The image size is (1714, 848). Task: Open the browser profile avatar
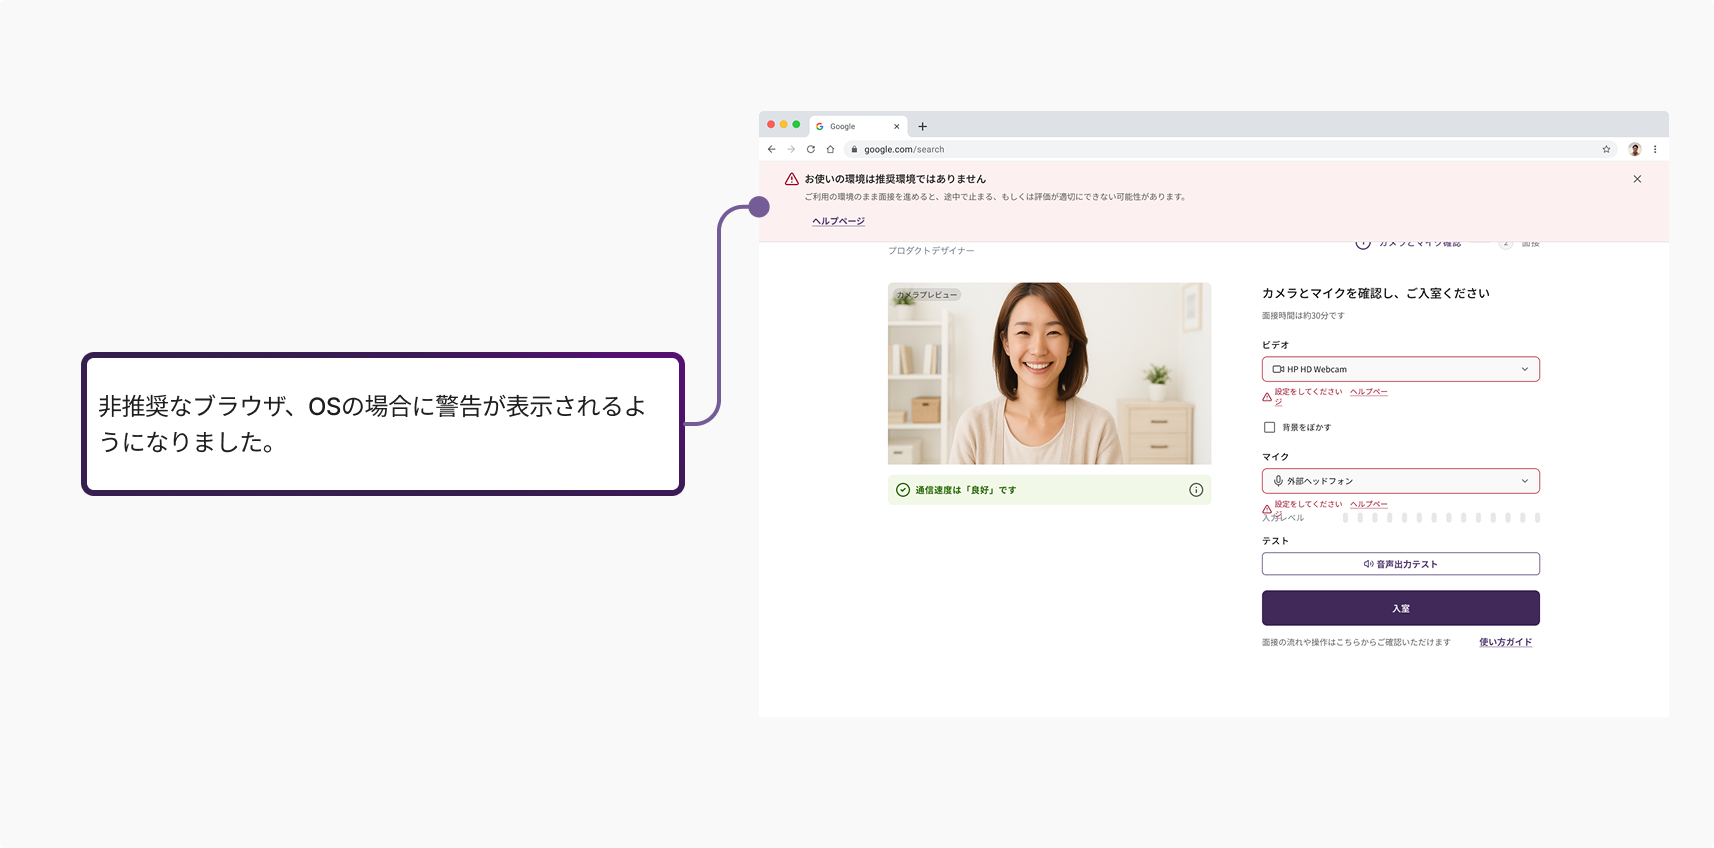click(1635, 149)
